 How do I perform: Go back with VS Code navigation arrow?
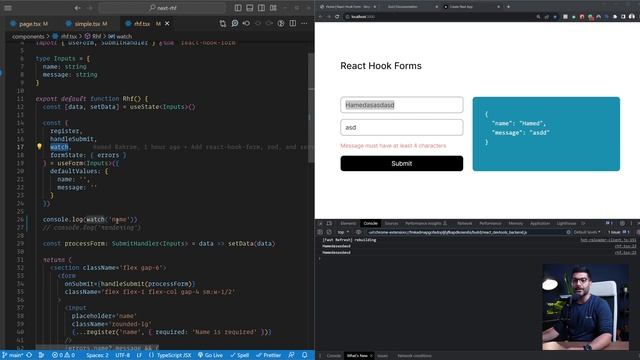(77, 8)
